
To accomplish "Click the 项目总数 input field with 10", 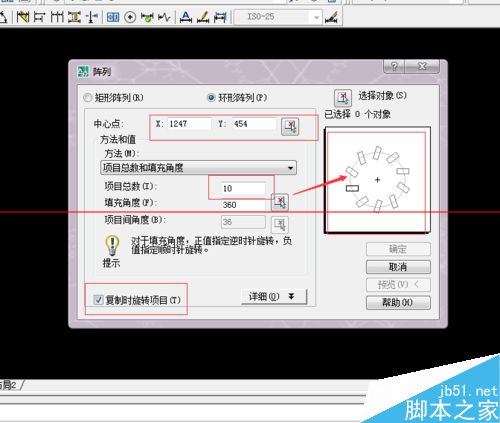I will point(243,189).
